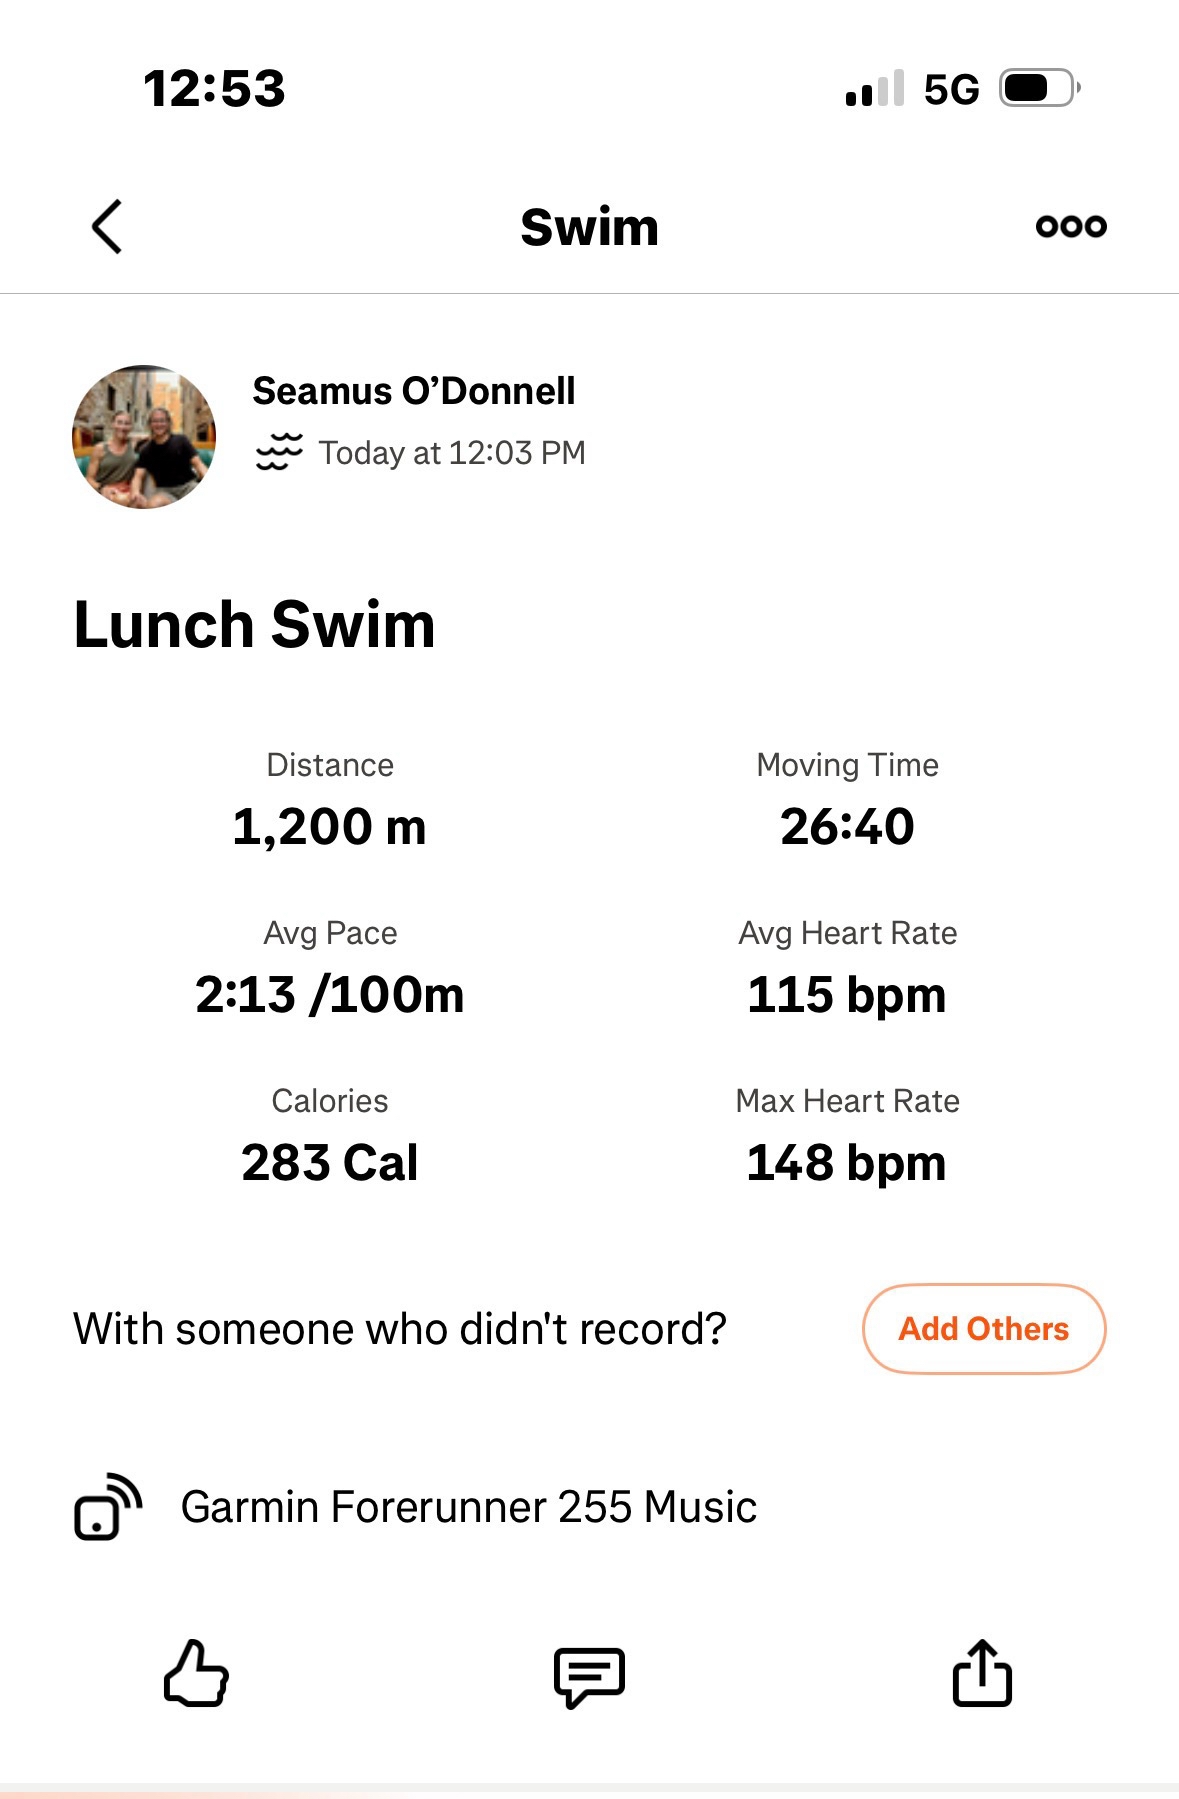
Task: Open comments with the speech bubble icon
Action: 589,1676
